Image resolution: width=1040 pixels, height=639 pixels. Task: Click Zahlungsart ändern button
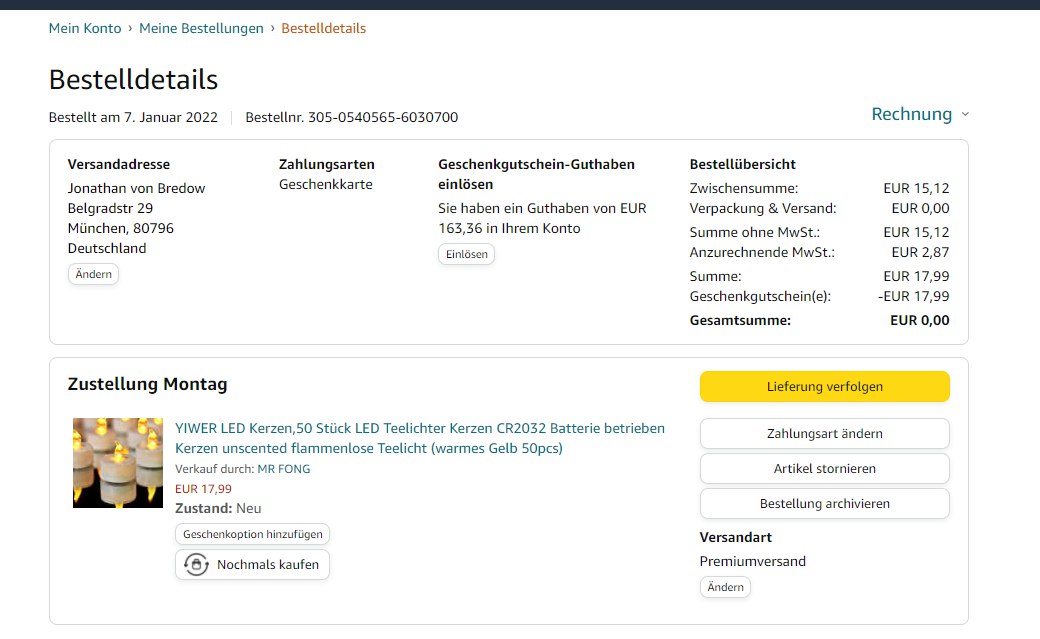[x=824, y=433]
